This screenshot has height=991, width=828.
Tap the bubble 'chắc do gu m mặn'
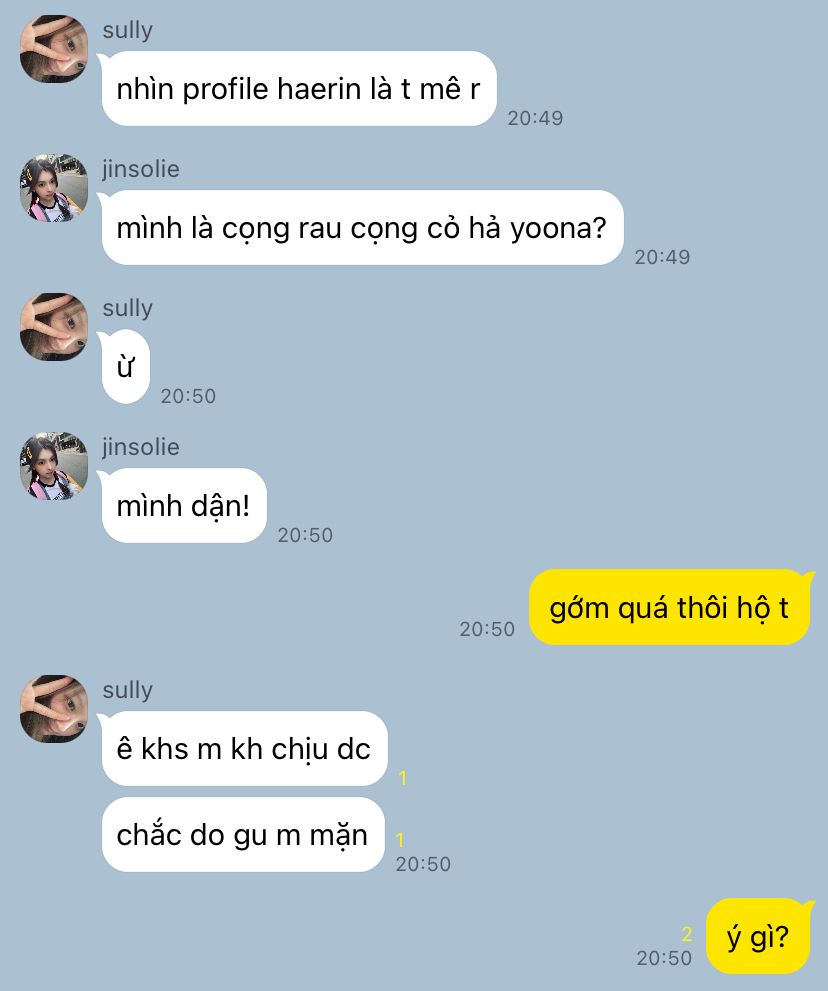[243, 834]
